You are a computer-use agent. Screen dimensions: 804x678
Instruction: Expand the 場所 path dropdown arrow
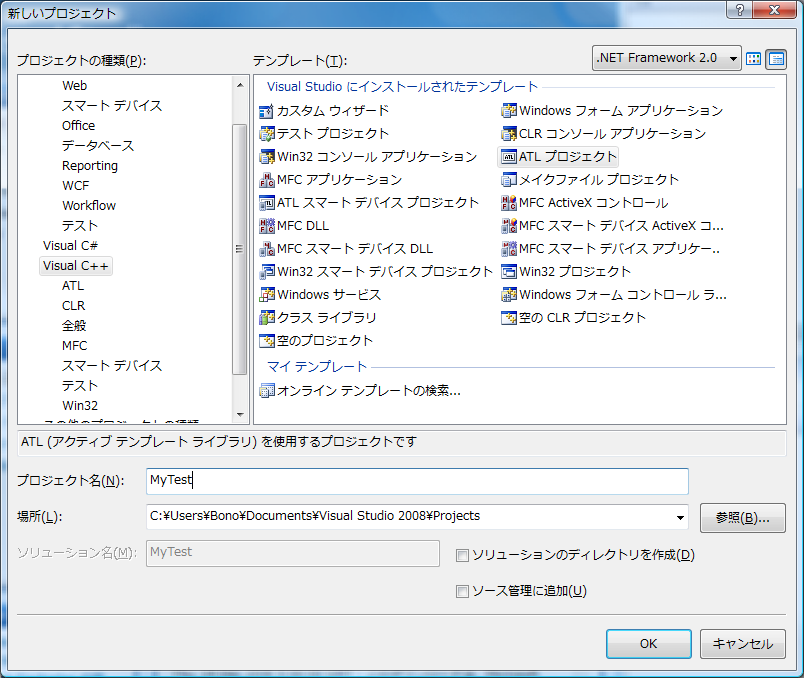pos(680,517)
